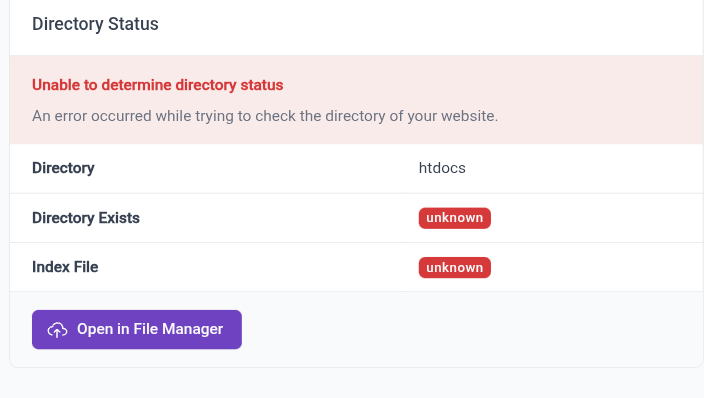Viewport: 704px width, 398px height.
Task: Click the Directory Status heading
Action: pyautogui.click(x=95, y=24)
